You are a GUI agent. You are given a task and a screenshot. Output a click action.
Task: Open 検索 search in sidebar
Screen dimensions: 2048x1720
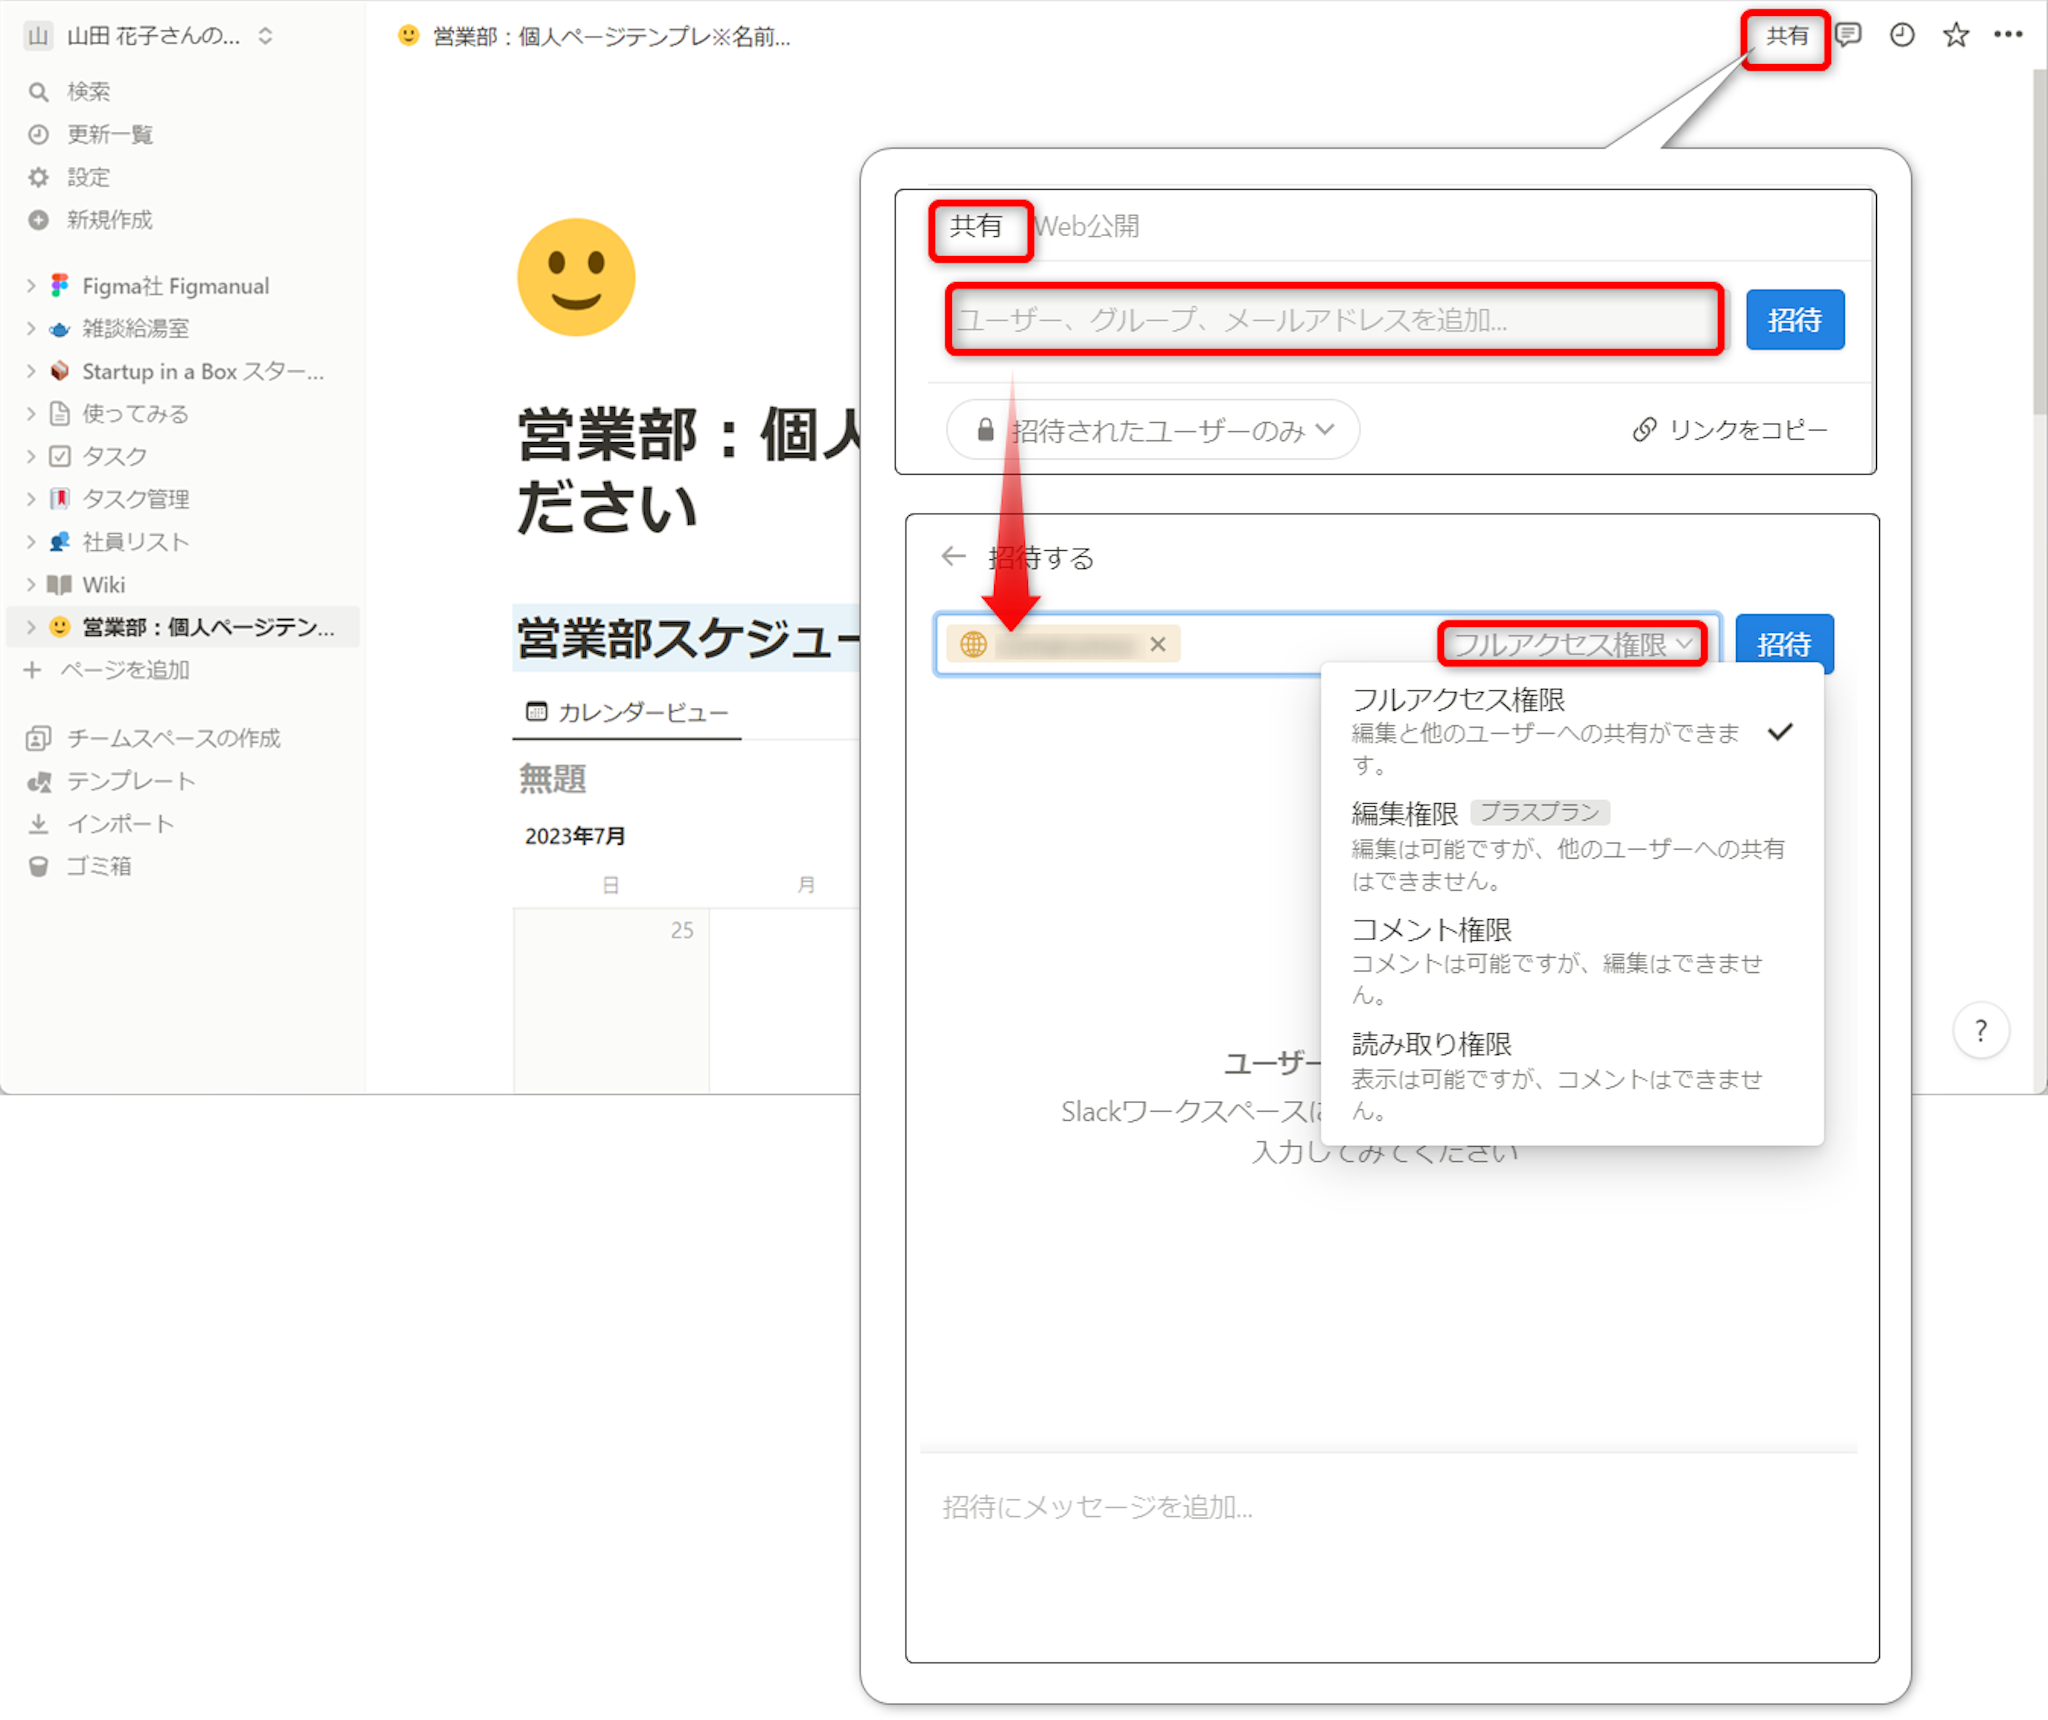click(88, 92)
